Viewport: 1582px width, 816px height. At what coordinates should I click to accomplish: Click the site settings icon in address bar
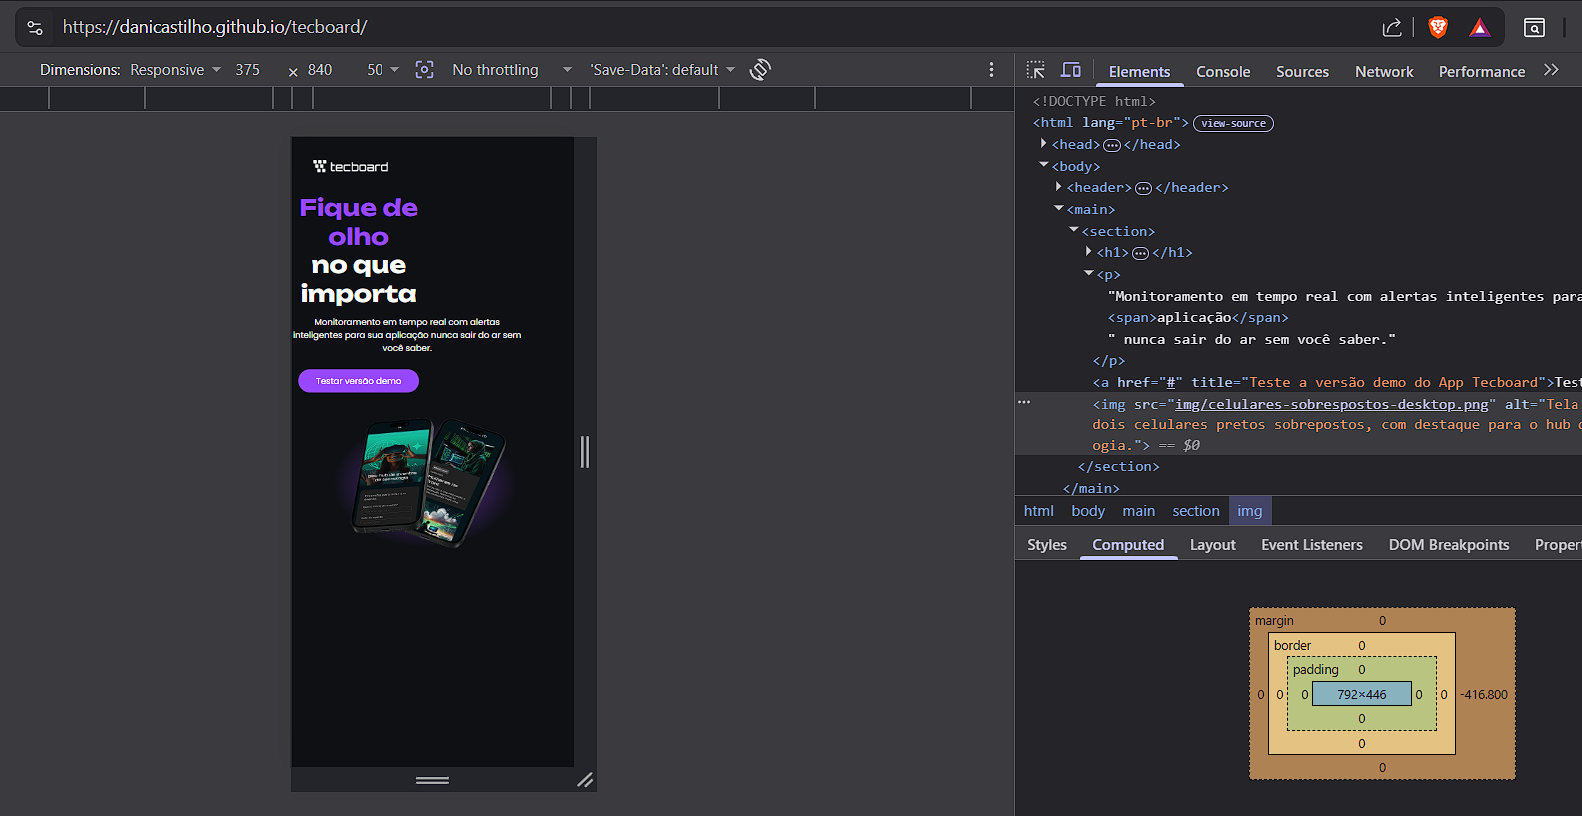35,27
